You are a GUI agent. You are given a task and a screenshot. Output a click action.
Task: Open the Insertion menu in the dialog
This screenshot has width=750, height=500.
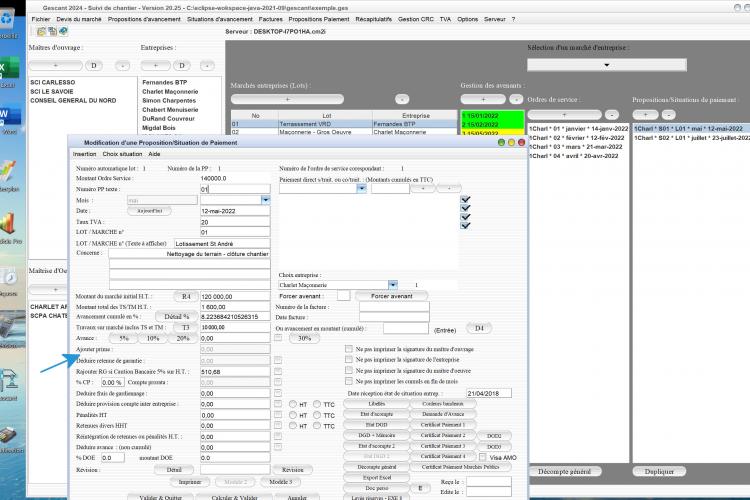tap(85, 154)
